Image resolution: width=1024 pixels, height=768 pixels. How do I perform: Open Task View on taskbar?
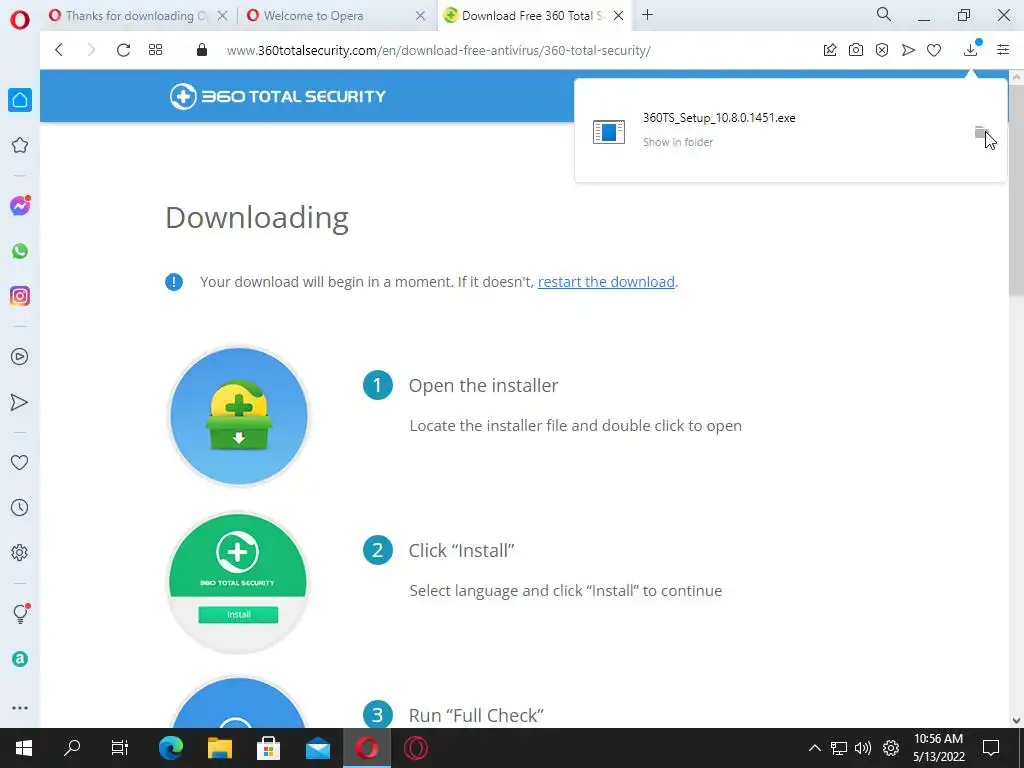click(120, 748)
